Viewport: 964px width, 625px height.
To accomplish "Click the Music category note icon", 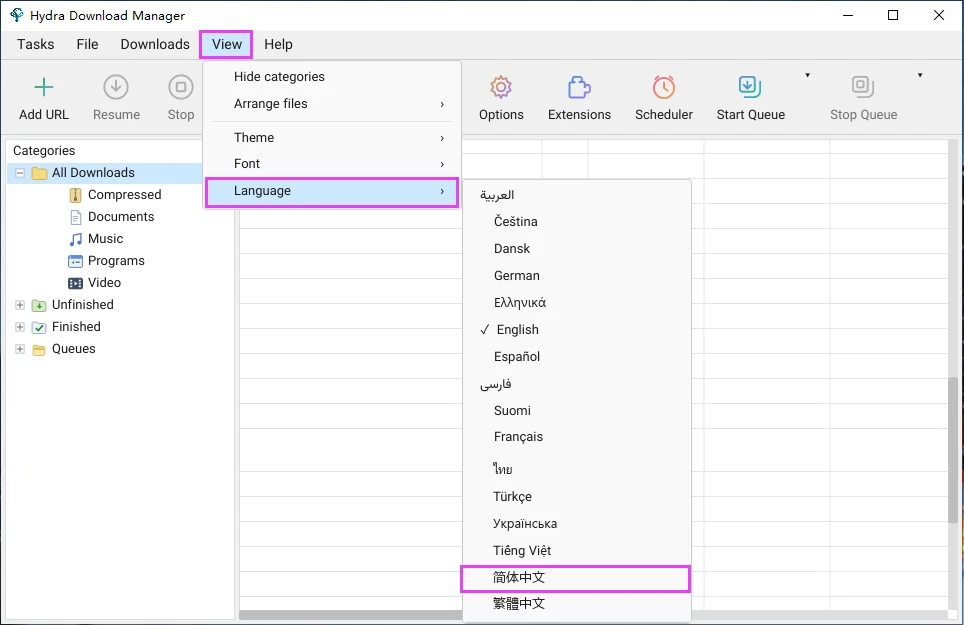I will tap(75, 239).
